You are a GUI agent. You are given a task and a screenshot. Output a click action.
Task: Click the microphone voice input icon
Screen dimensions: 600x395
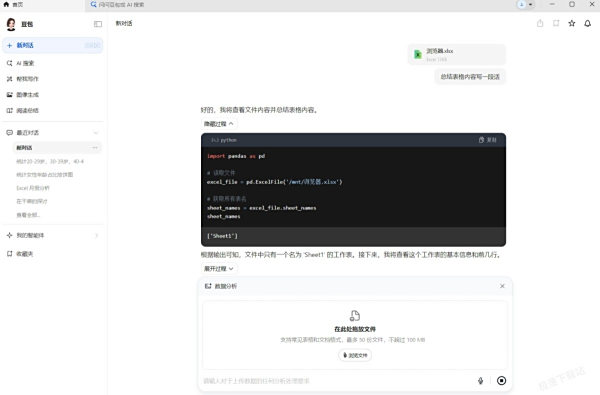481,380
